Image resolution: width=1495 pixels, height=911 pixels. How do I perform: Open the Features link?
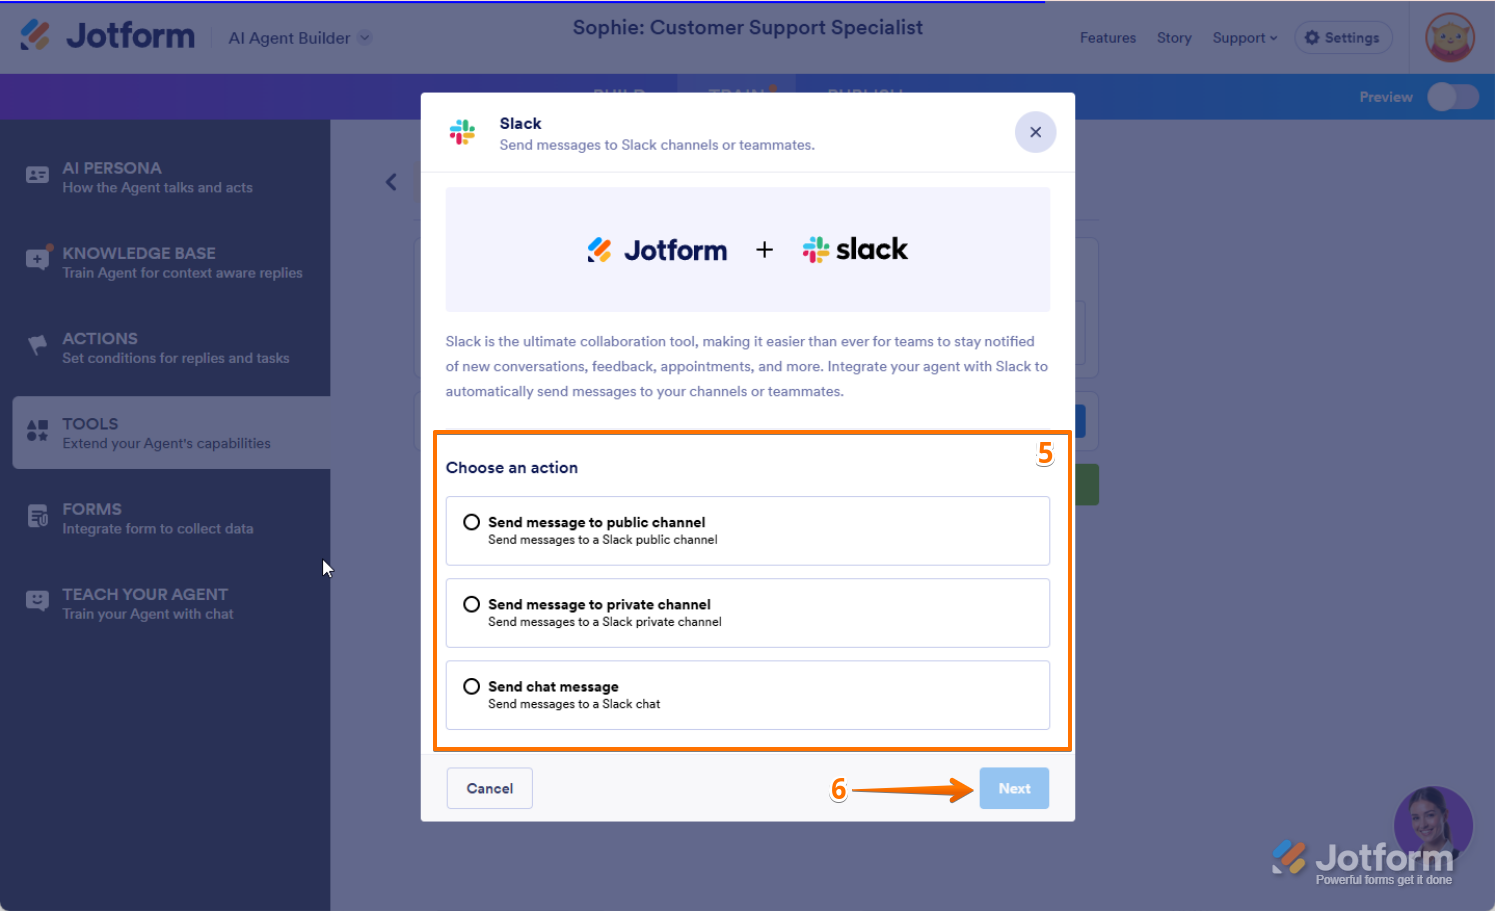click(1108, 38)
